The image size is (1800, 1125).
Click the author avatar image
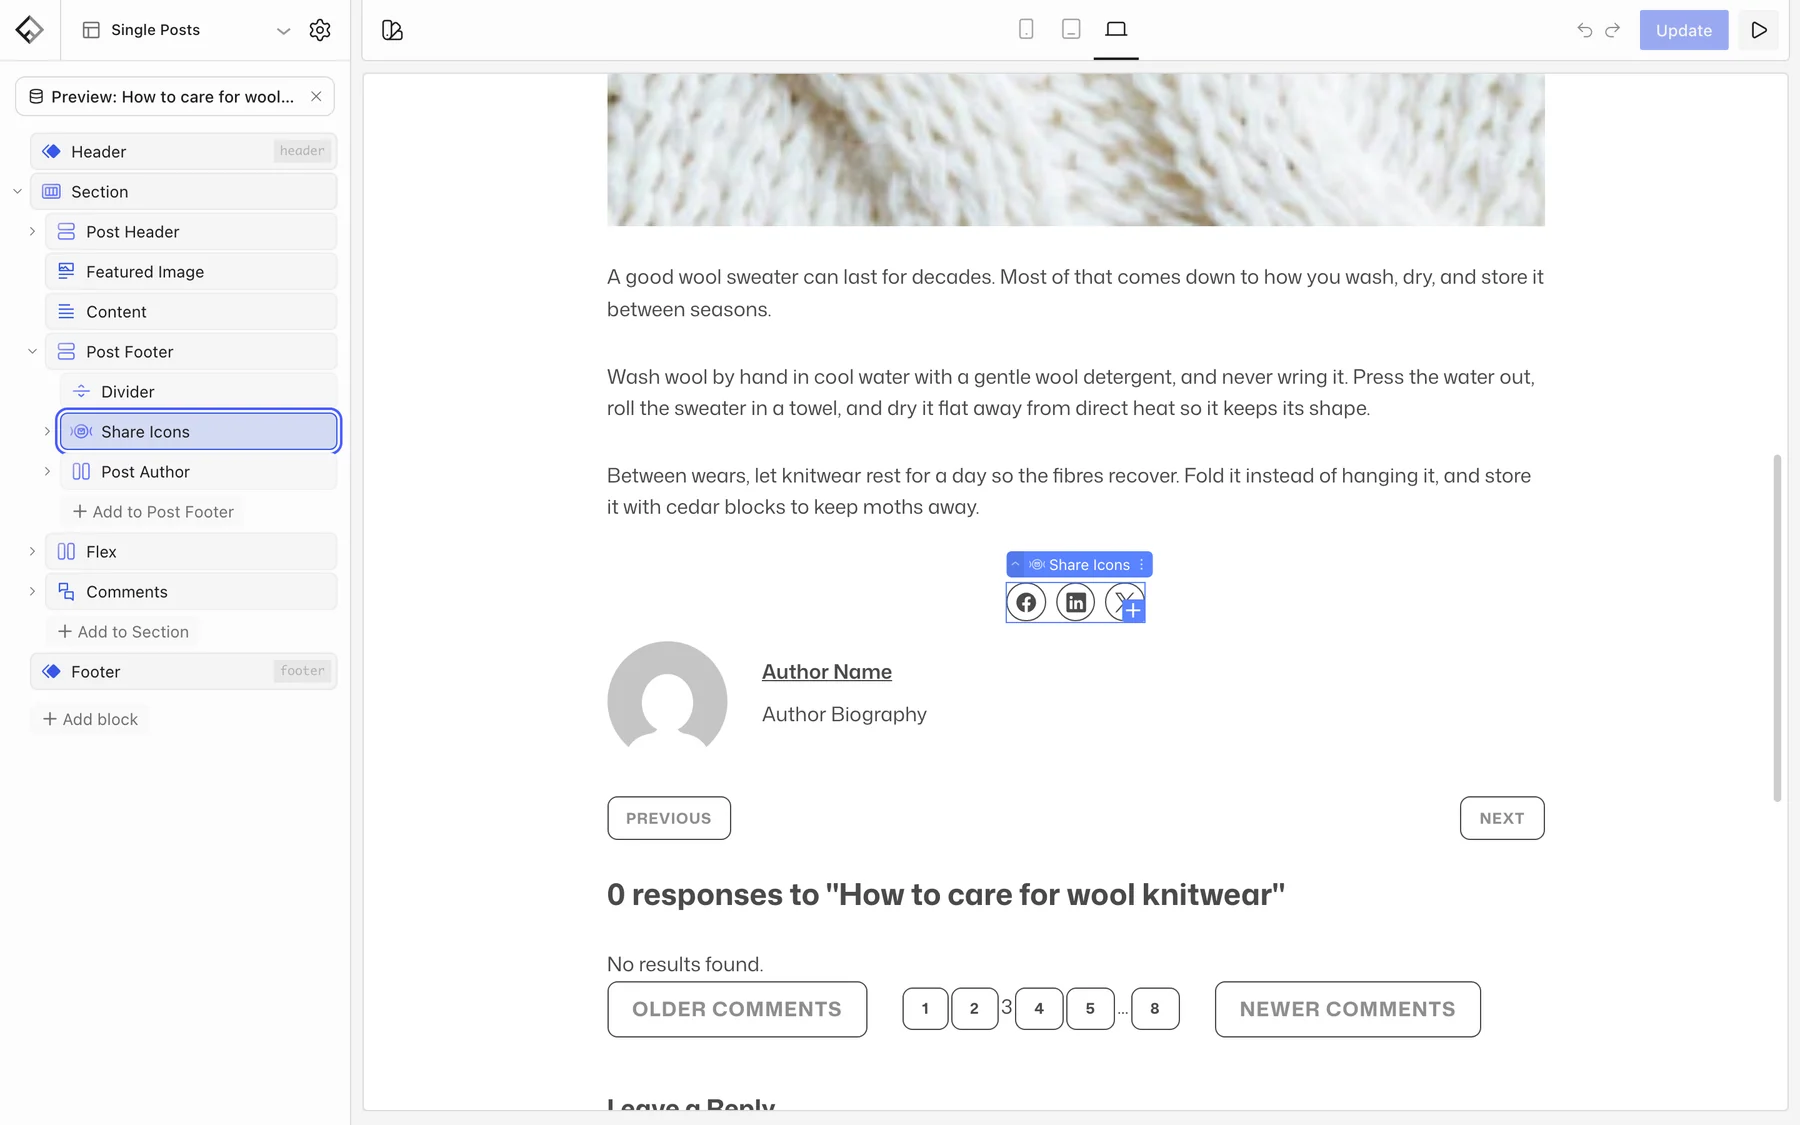[667, 695]
